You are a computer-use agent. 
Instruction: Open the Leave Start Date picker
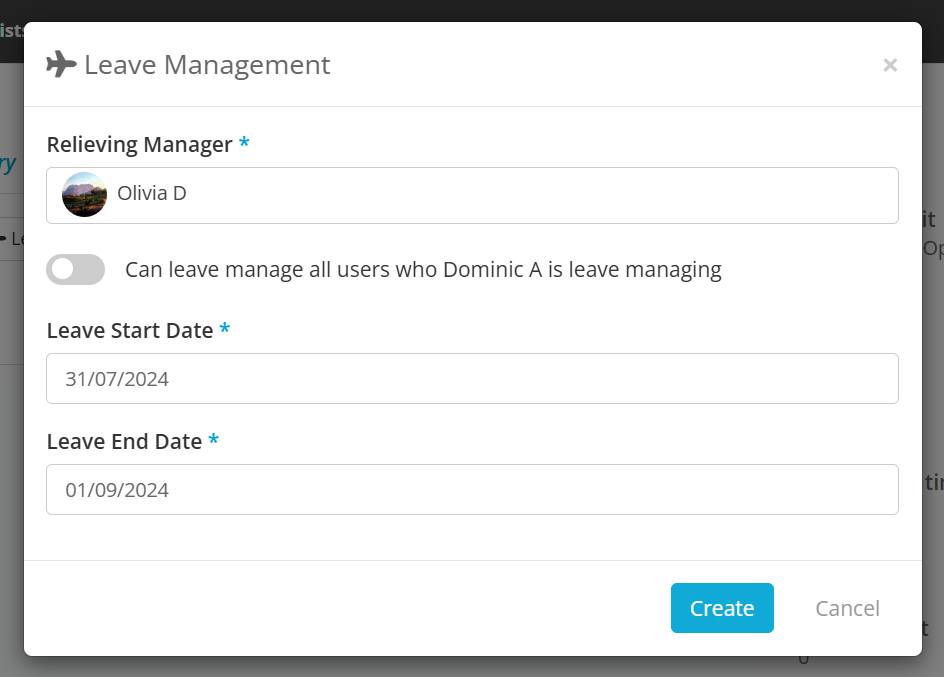coord(472,378)
